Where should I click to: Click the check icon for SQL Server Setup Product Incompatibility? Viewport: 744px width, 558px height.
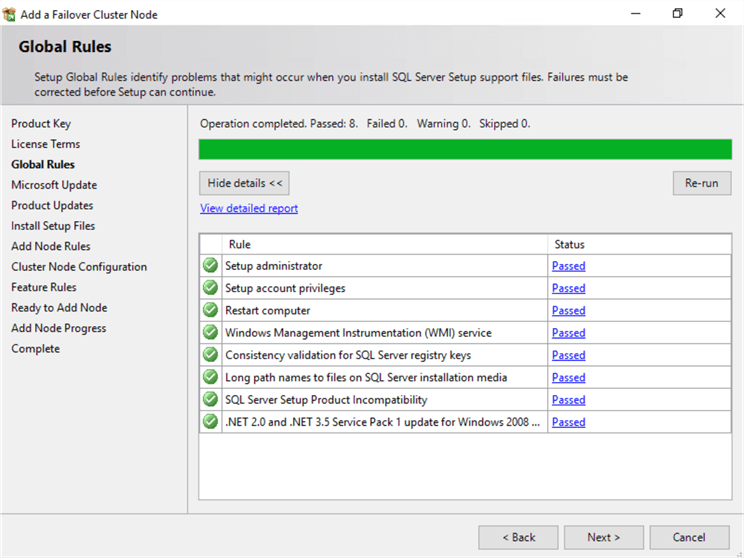pos(210,399)
